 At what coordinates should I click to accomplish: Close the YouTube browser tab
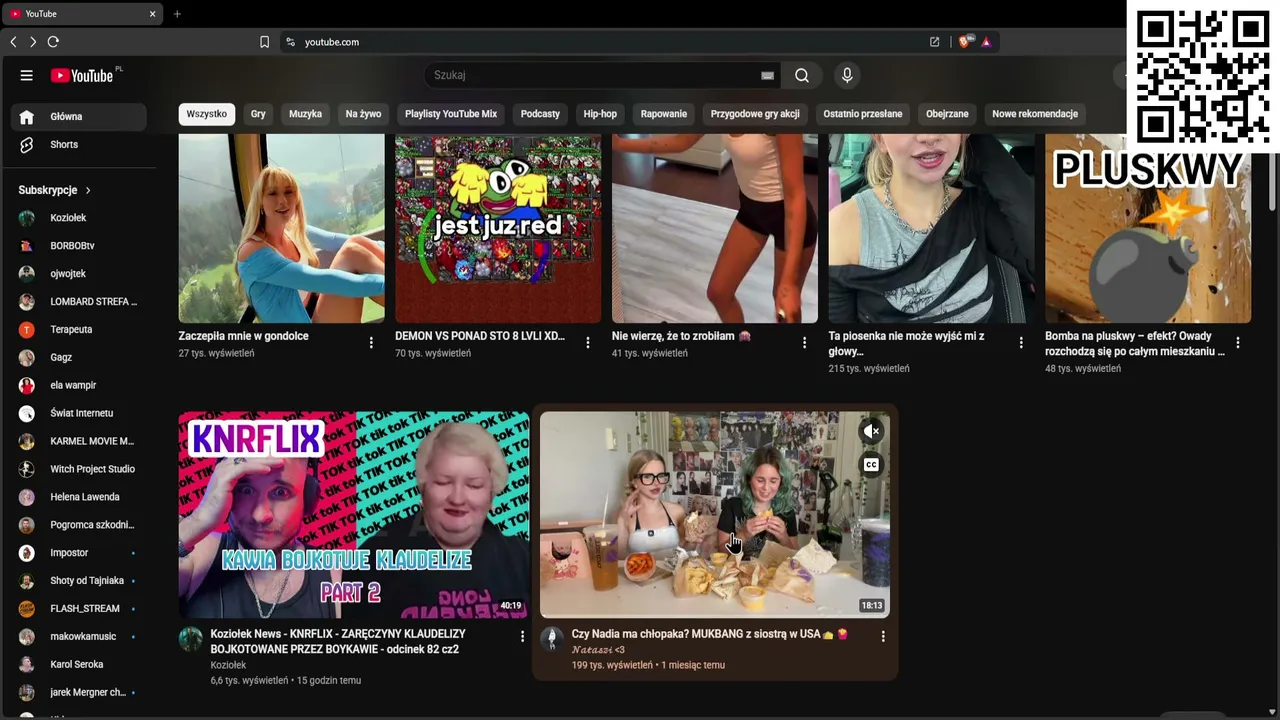point(152,14)
